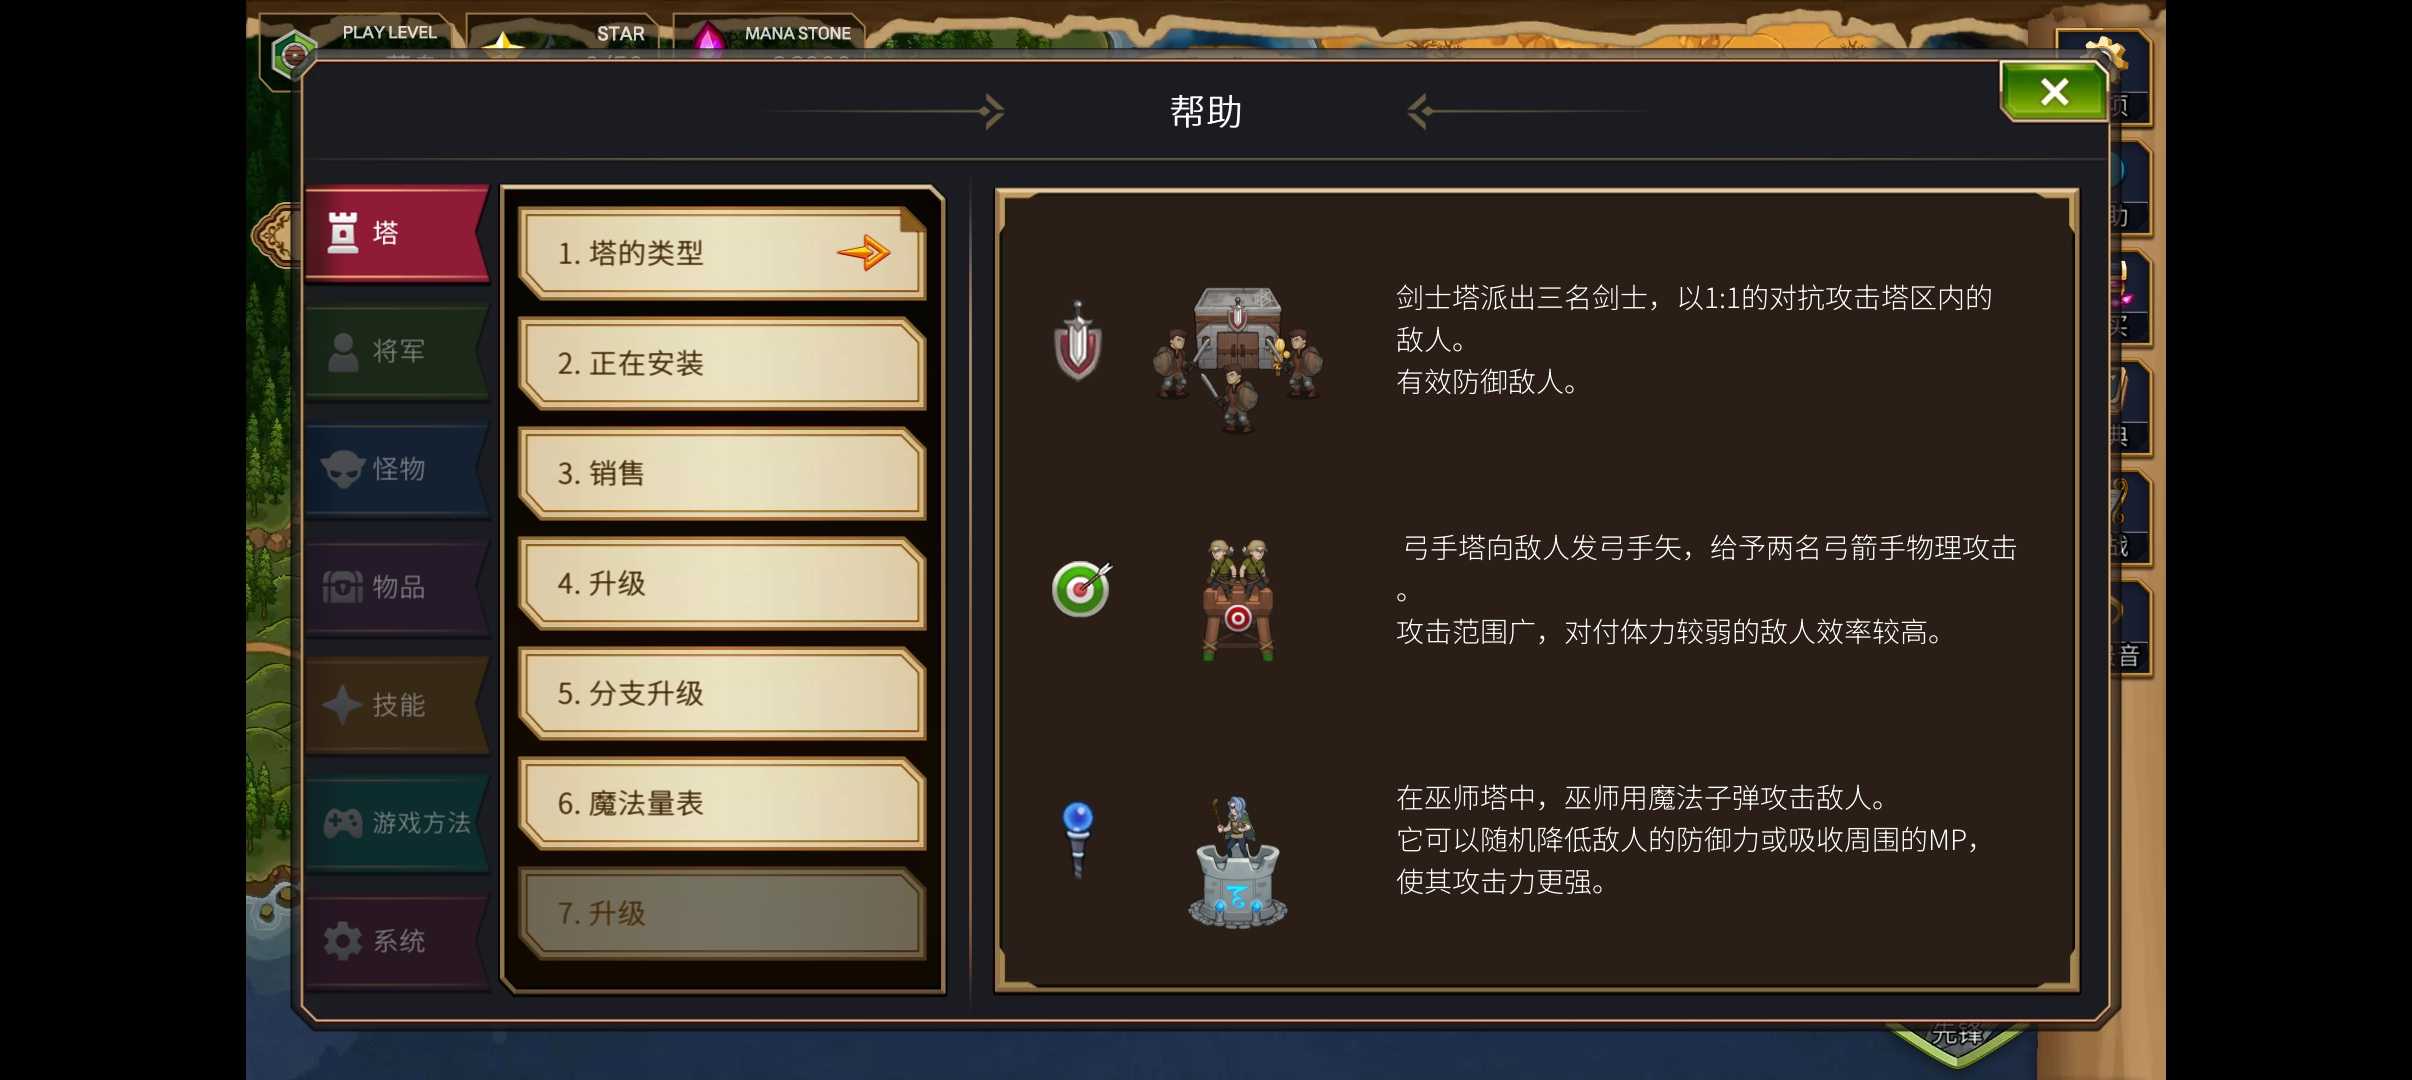
Task: Click the star icon for 技能
Action: [x=342, y=704]
